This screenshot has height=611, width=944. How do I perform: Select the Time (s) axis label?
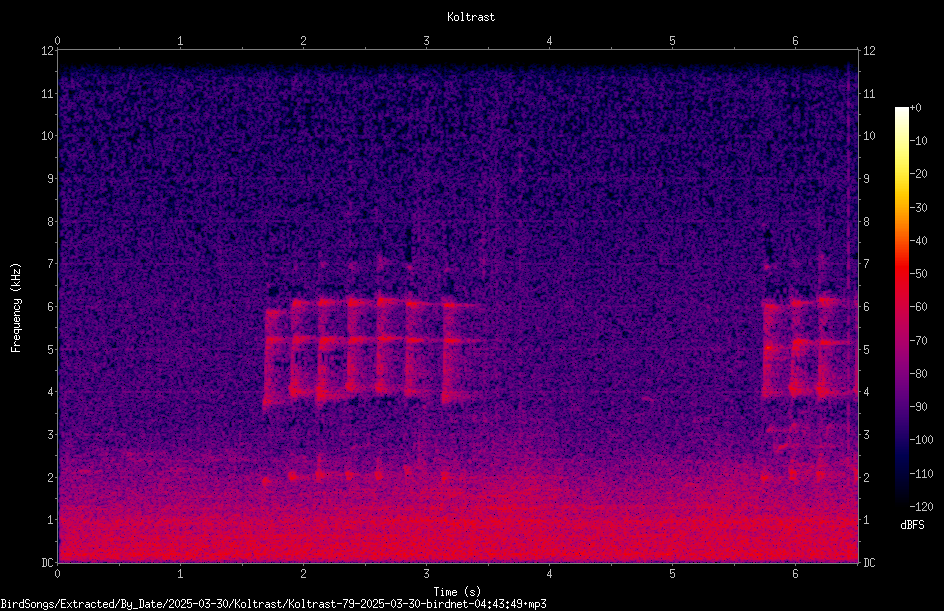pos(457,592)
